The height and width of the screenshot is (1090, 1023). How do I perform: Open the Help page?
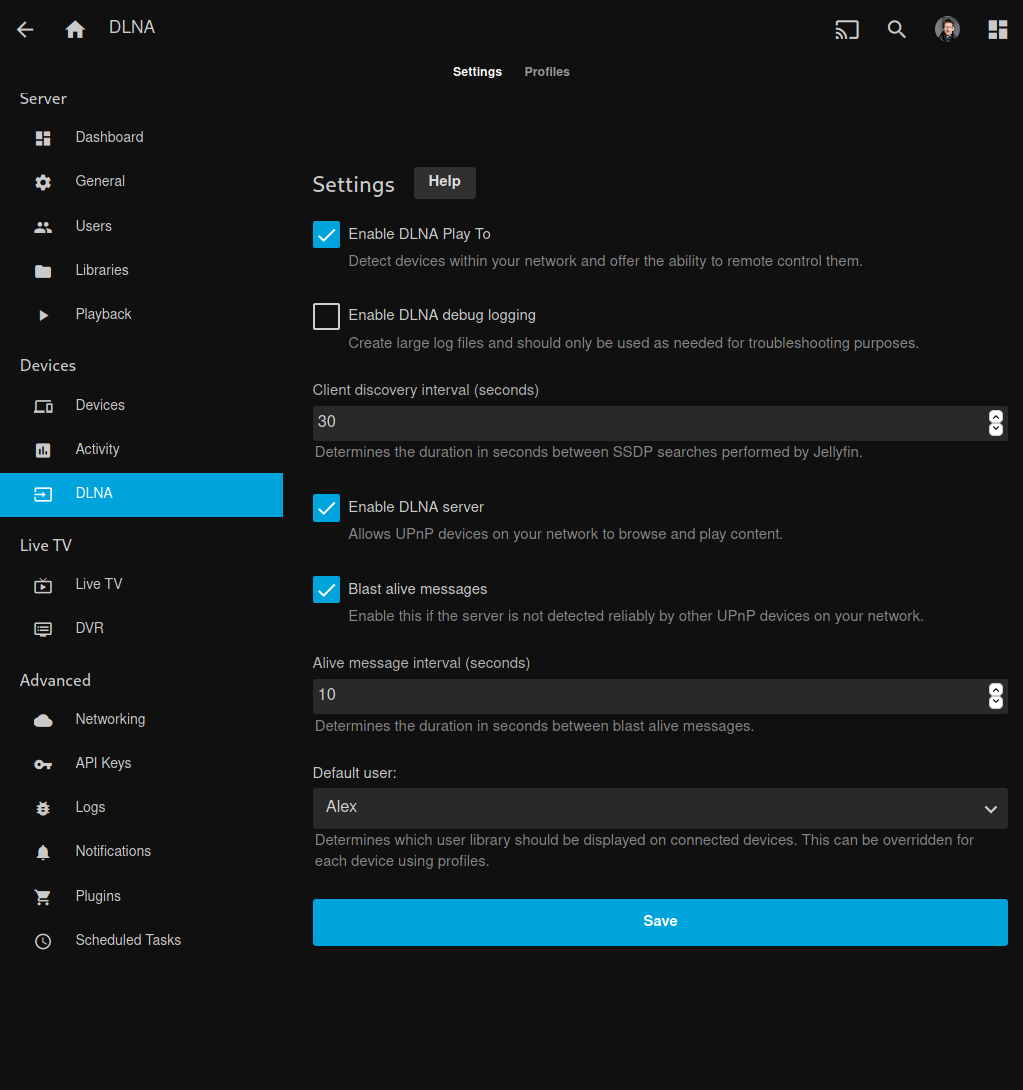[x=444, y=182]
